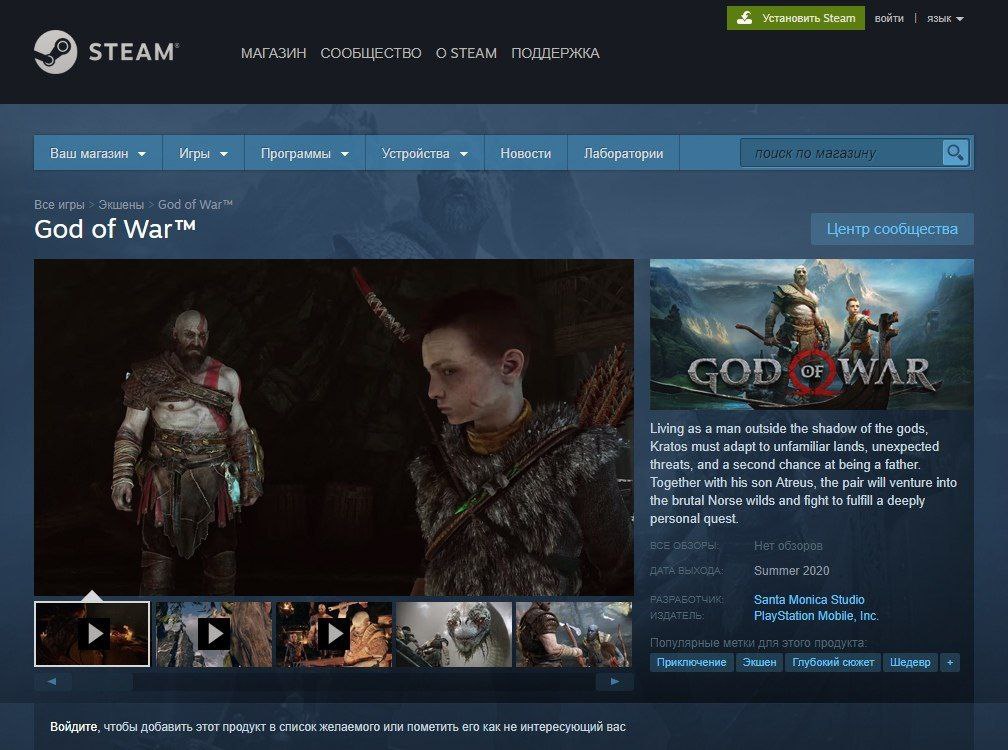Open the Новости tab
This screenshot has width=1008, height=750.
(x=525, y=153)
